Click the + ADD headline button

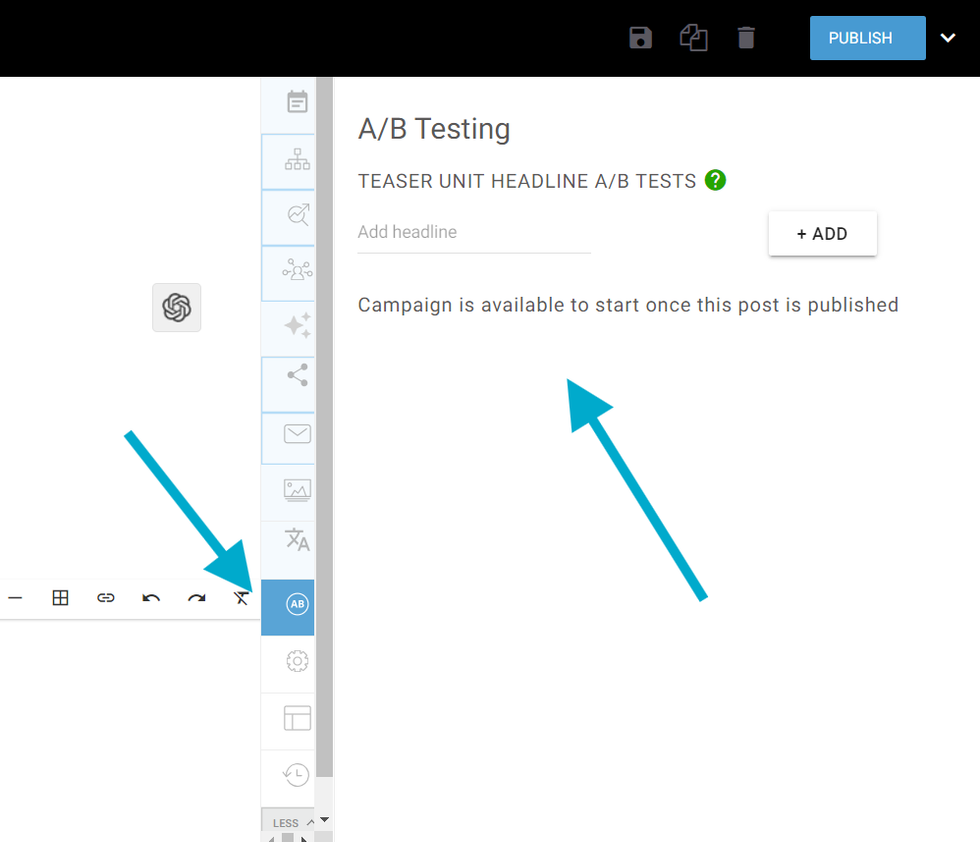(822, 234)
